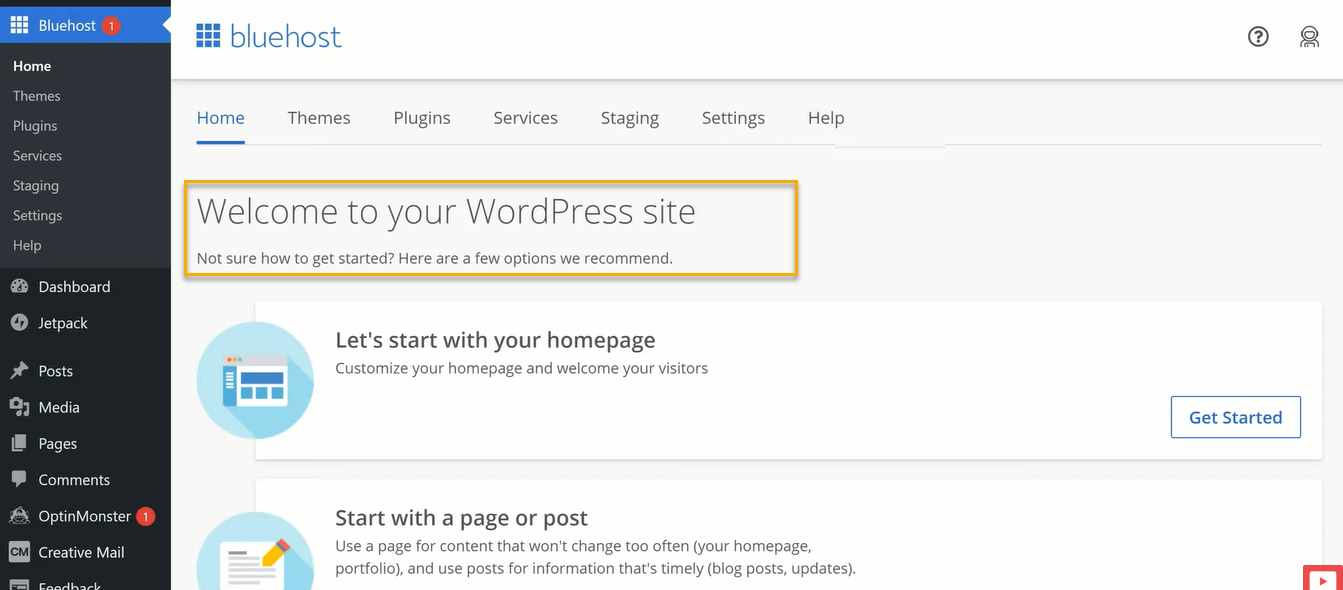Click the Dashboard gauge icon
Screen dimensions: 1343x590
pyautogui.click(x=19, y=287)
